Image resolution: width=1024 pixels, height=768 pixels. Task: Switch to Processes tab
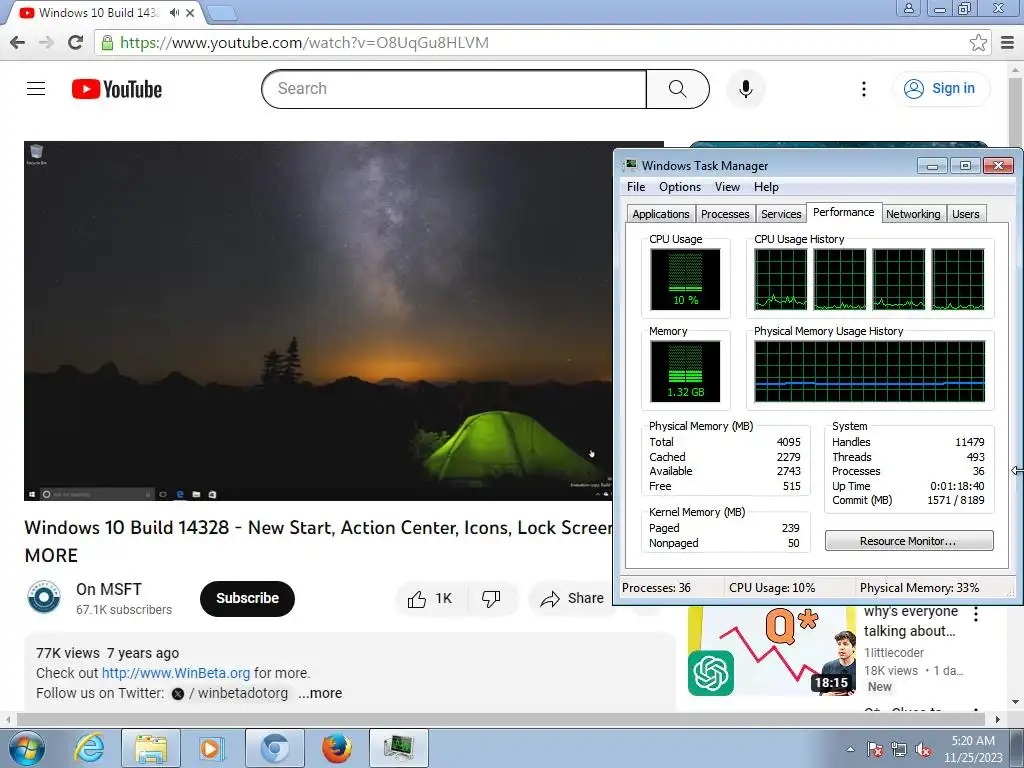point(725,214)
